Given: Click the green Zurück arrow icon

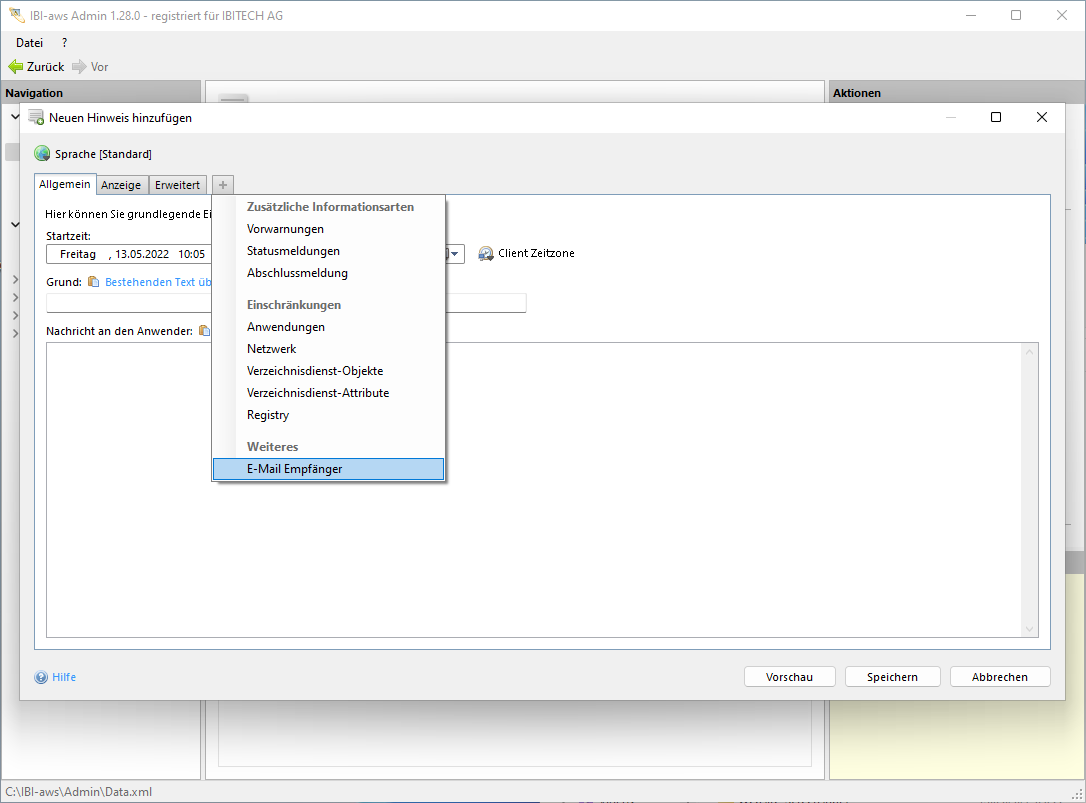Looking at the screenshot, I should tap(15, 67).
